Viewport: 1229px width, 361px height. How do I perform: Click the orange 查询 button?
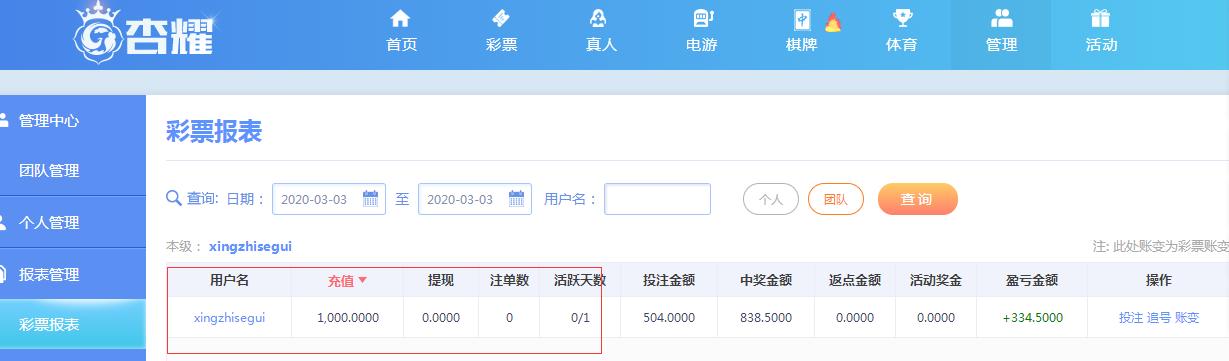(917, 199)
